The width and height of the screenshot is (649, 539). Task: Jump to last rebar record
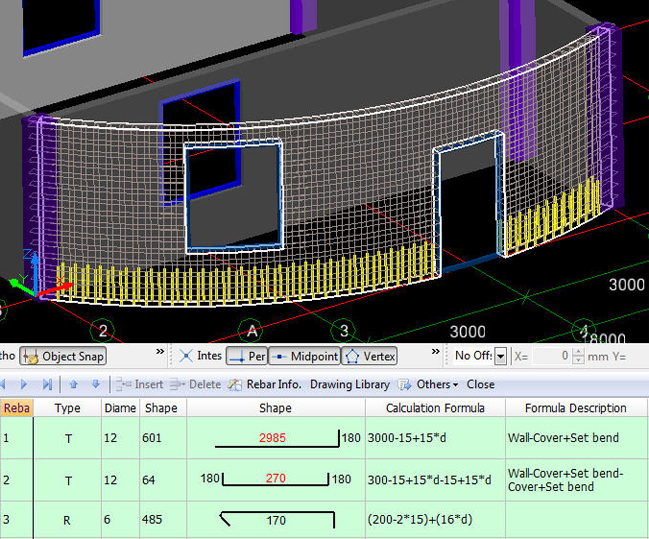point(47,384)
